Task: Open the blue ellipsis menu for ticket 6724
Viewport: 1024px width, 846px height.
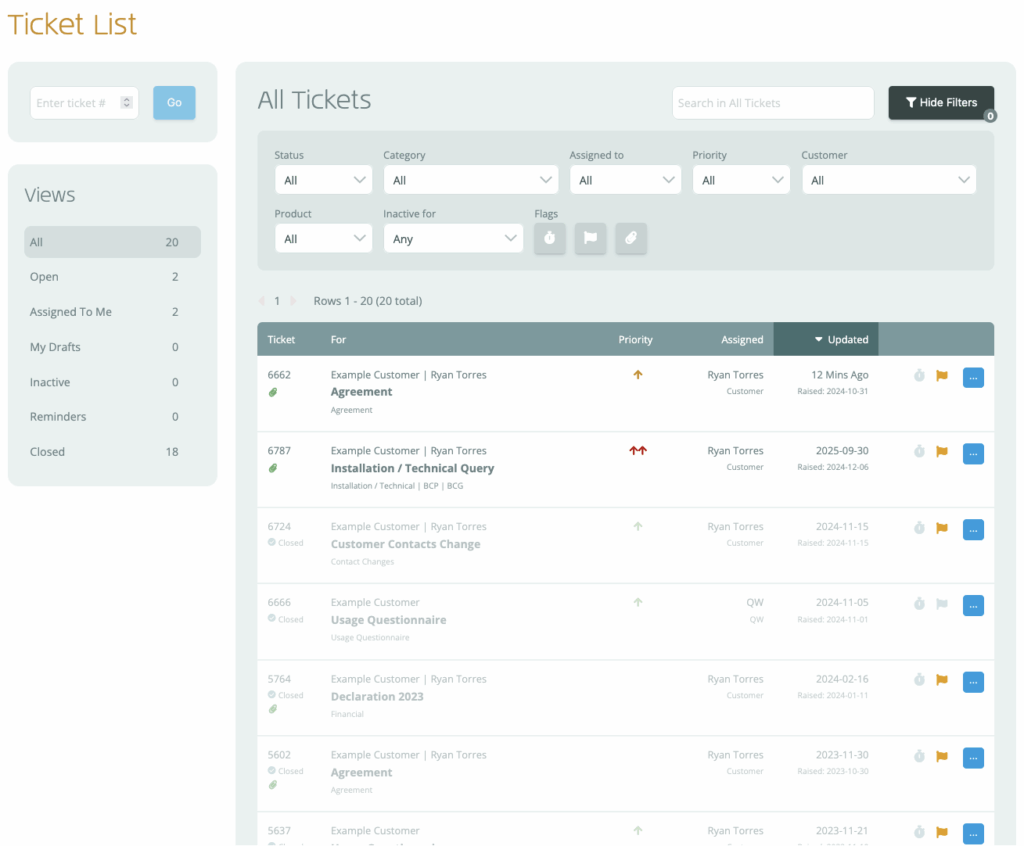Action: click(973, 529)
